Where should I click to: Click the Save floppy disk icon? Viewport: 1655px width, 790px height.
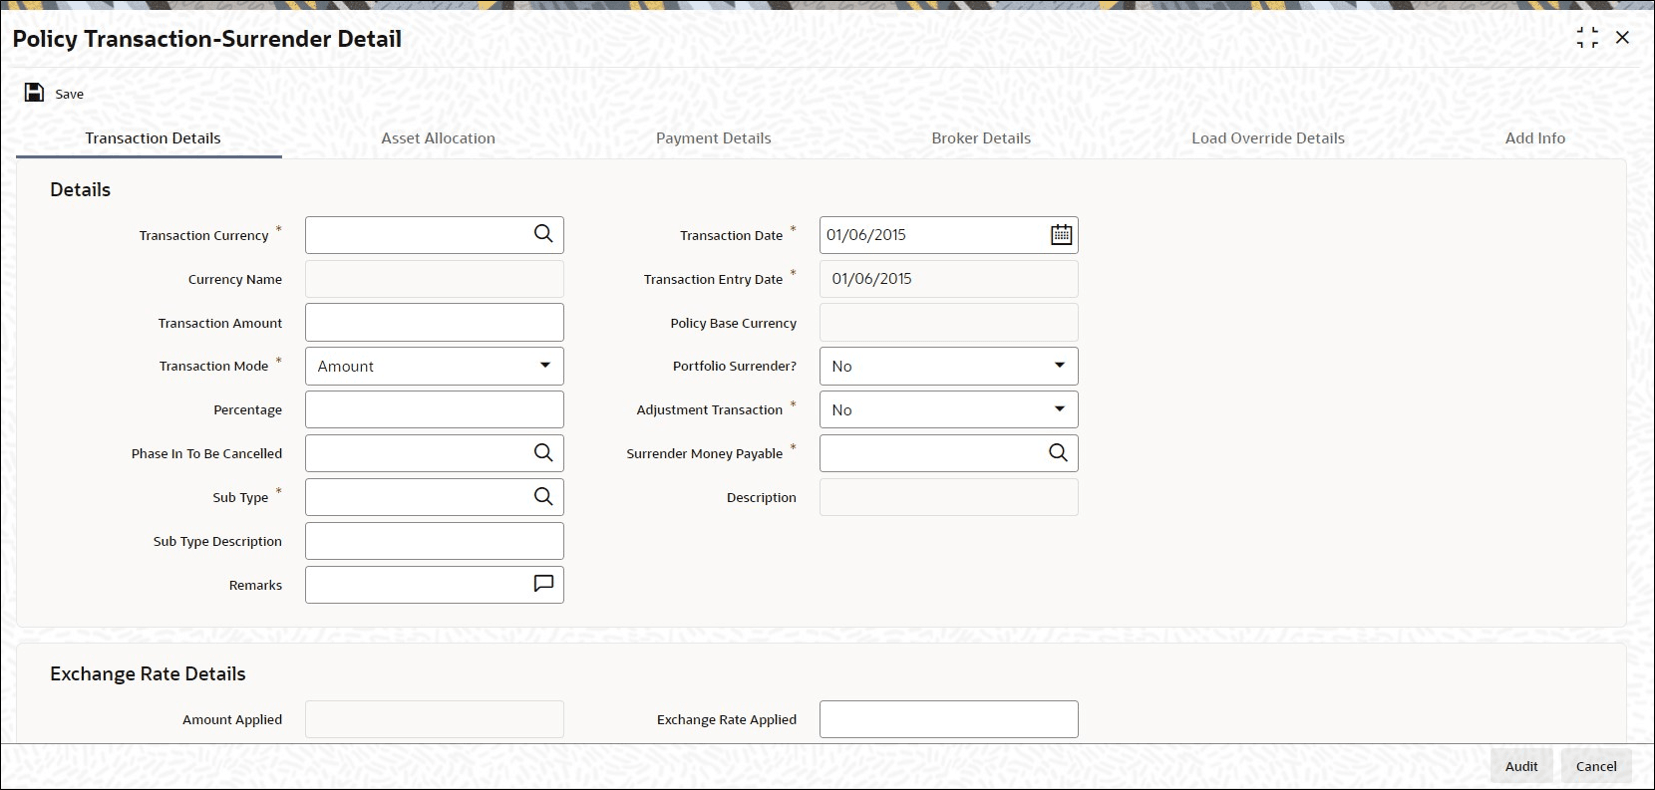tap(34, 93)
